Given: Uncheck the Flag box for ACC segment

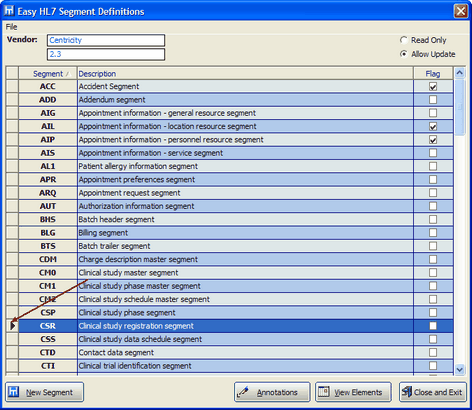Looking at the screenshot, I should [433, 87].
